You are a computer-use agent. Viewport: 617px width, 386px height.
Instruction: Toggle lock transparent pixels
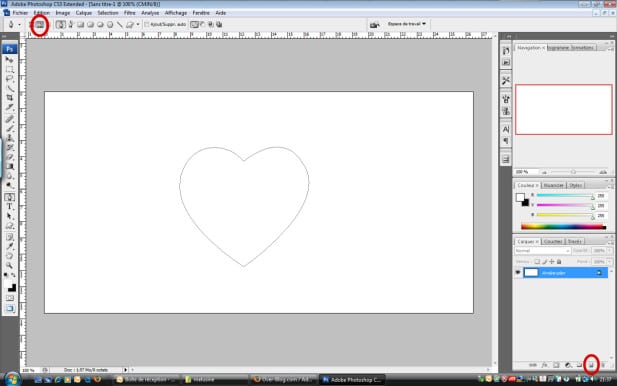click(537, 262)
